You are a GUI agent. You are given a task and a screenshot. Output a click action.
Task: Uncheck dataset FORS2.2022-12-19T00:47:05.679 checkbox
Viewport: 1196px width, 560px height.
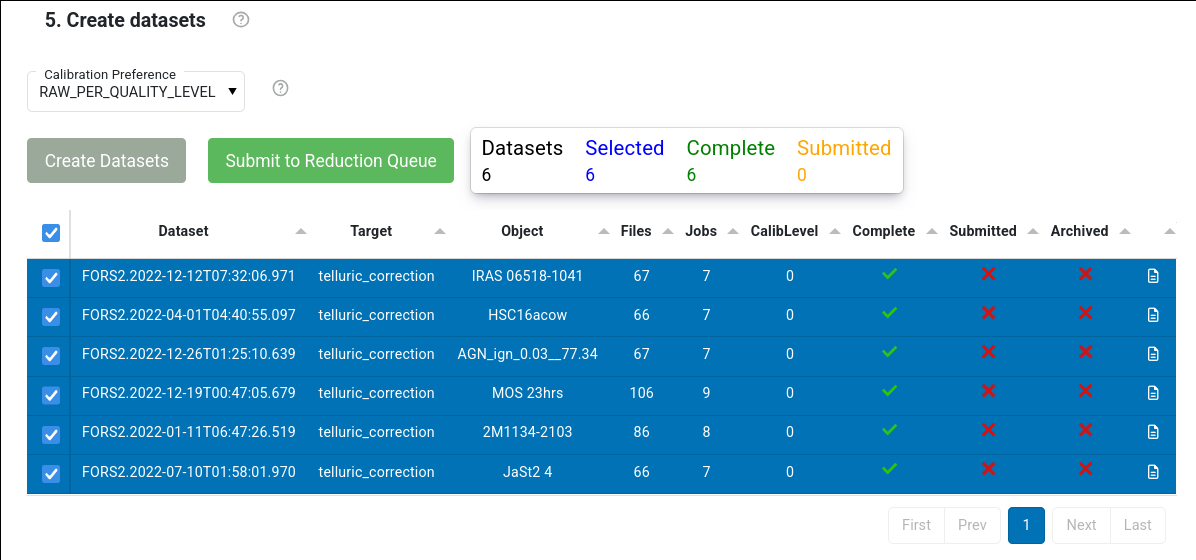pos(50,394)
